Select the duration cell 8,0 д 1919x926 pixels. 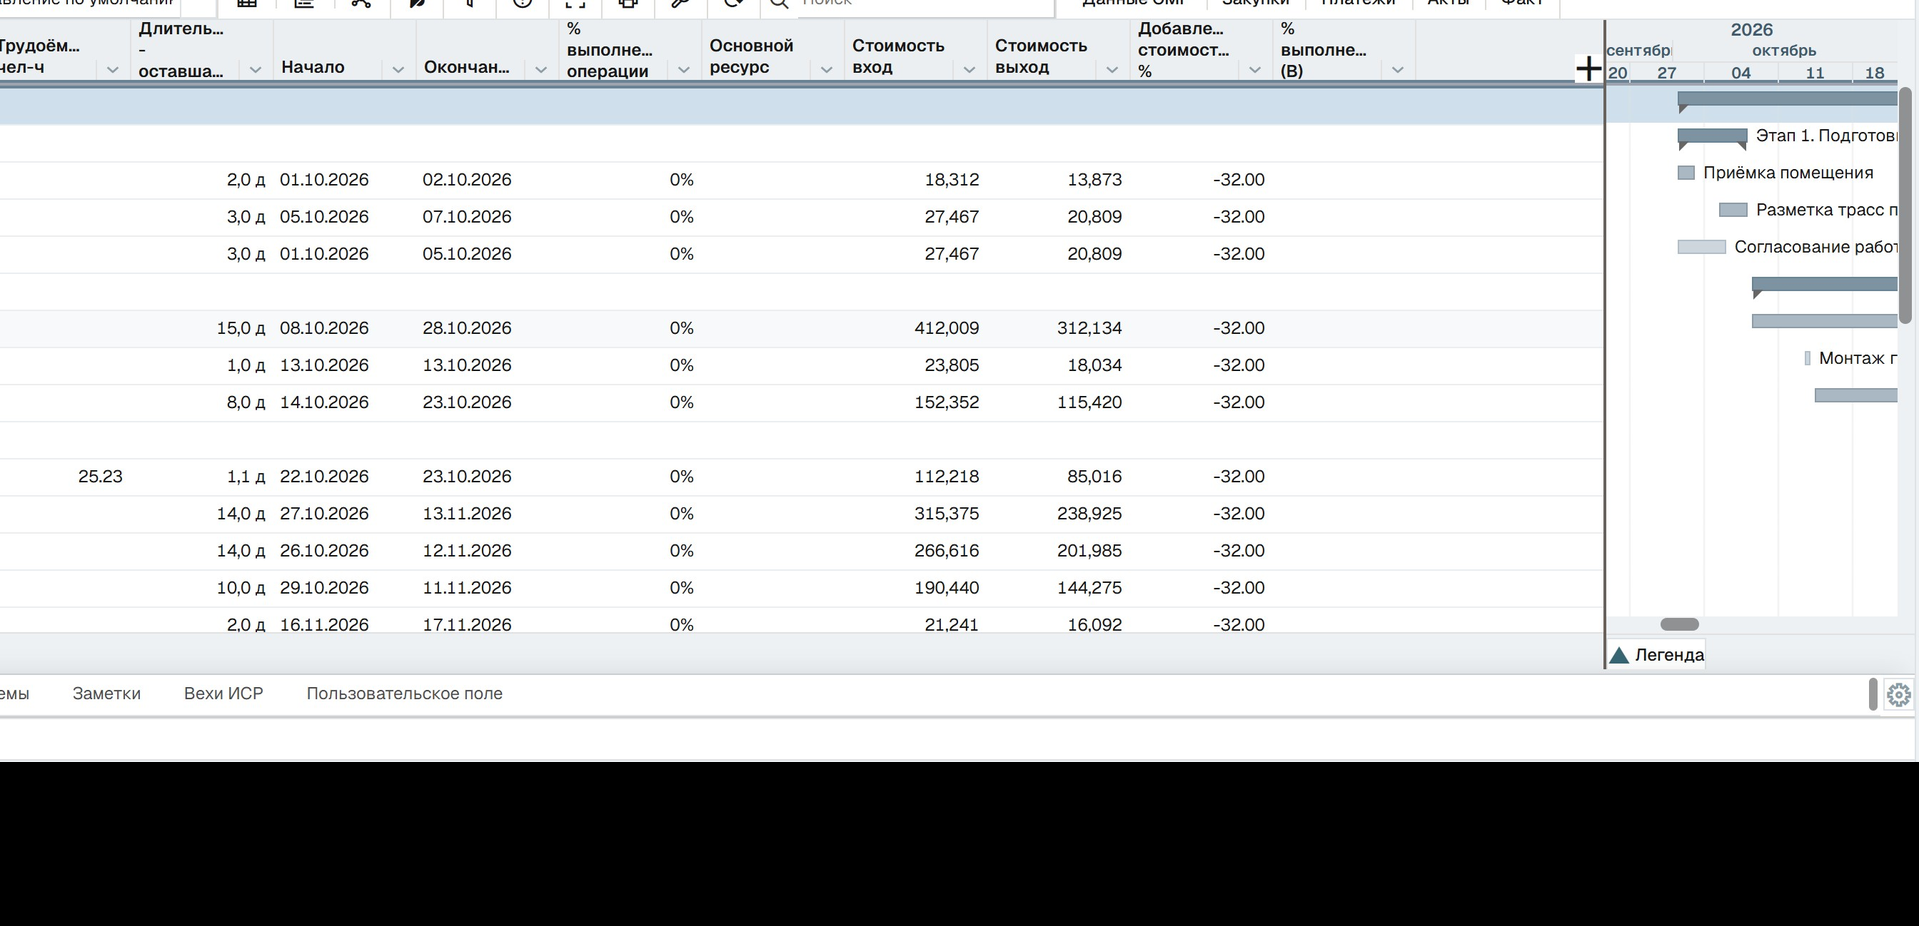point(246,402)
